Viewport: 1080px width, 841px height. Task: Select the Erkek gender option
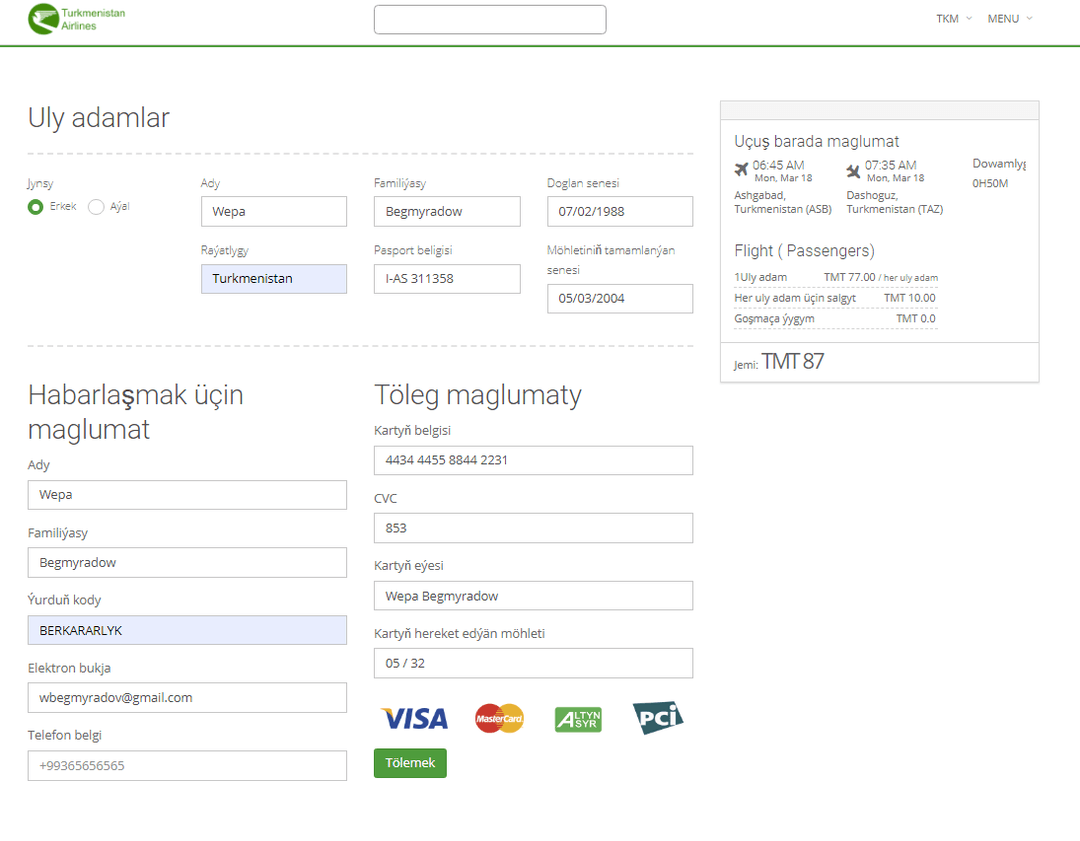click(x=34, y=207)
